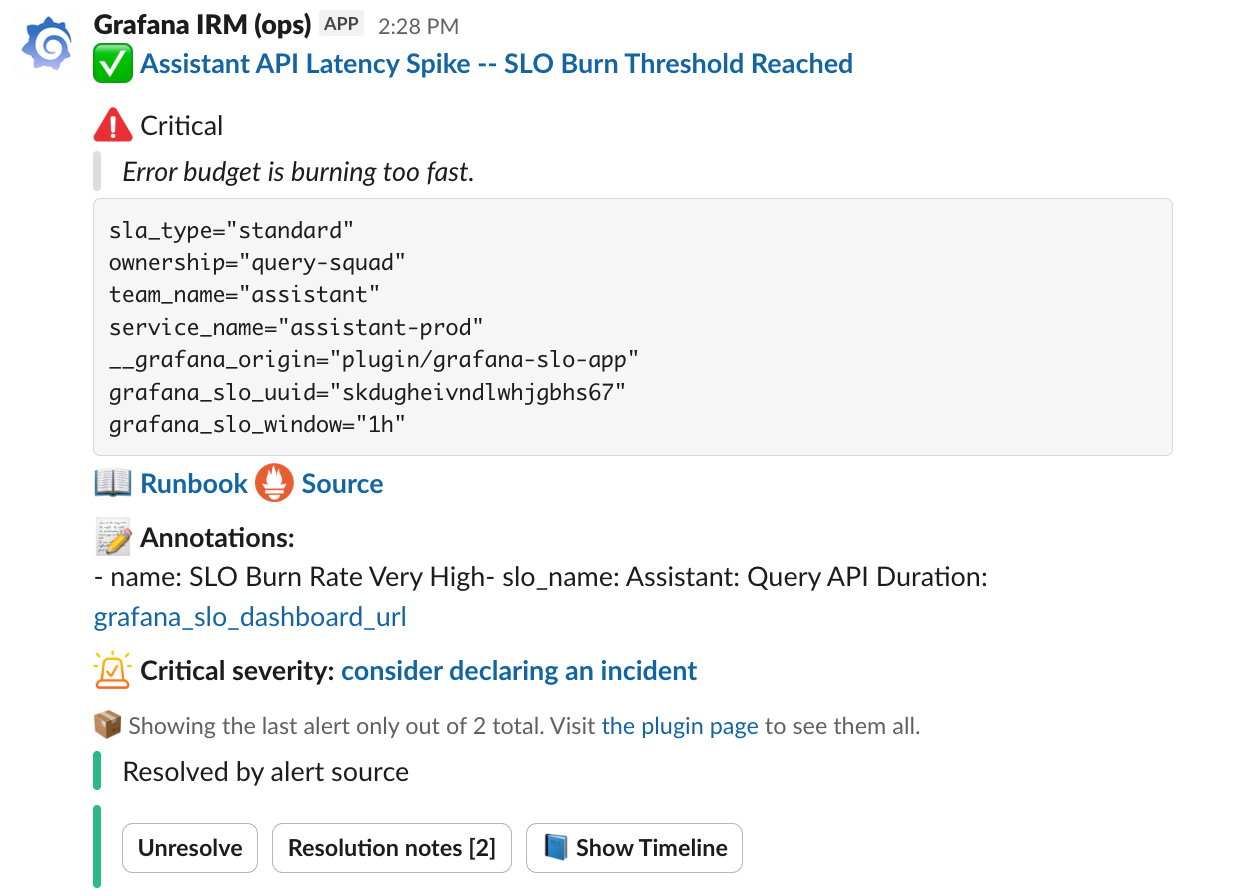Click the alarm clock icon near Critical severity
Screen dimensions: 1256x896
(113, 670)
